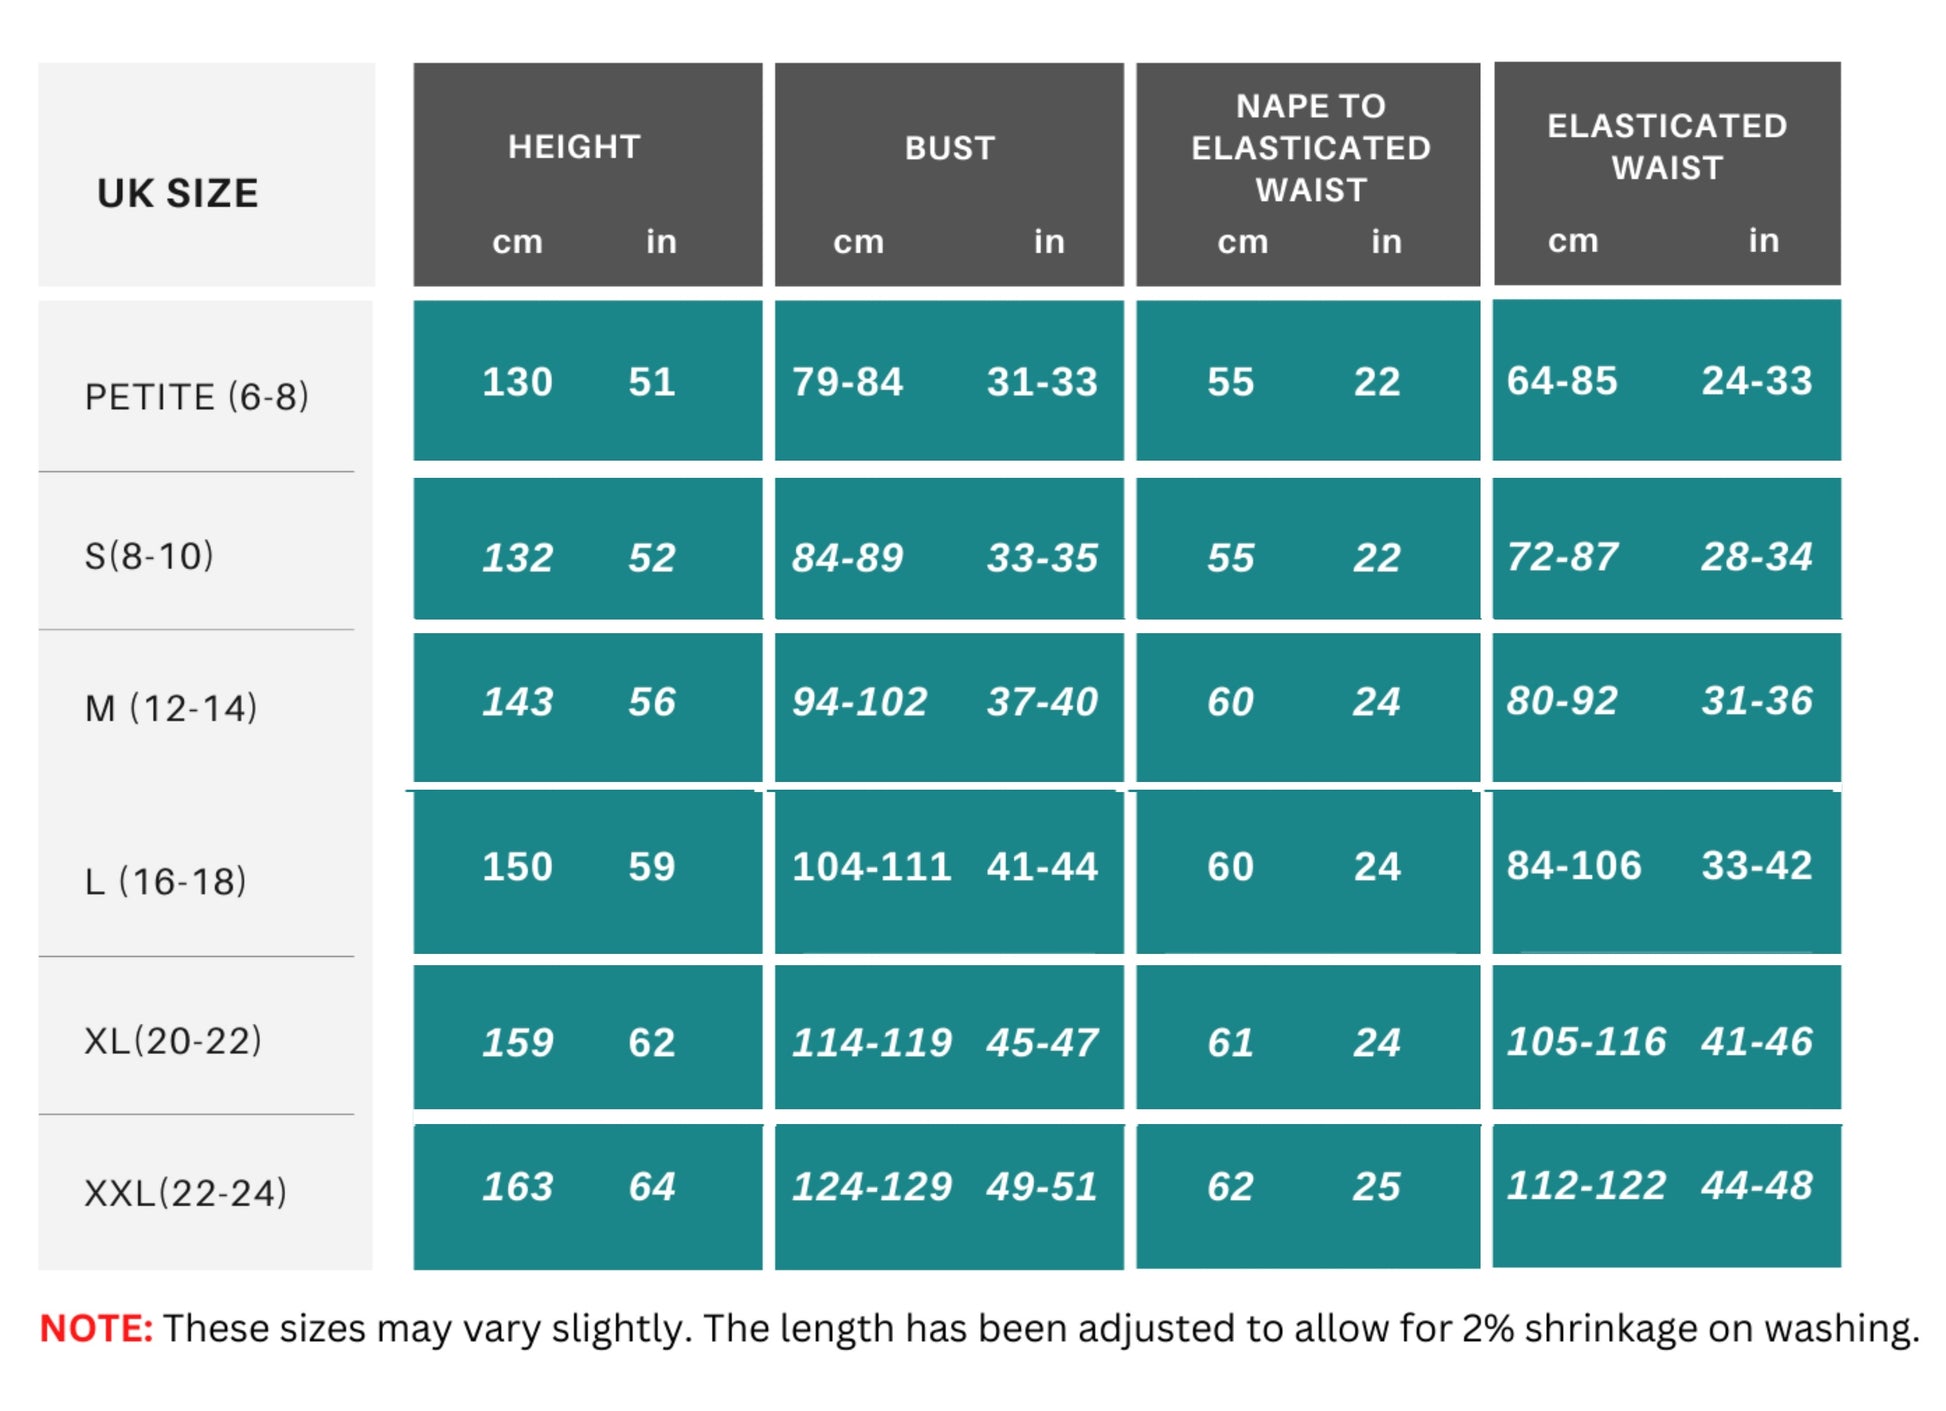Viewport: 1946px width, 1411px height.
Task: Click the 143 height value
Action: (x=517, y=701)
